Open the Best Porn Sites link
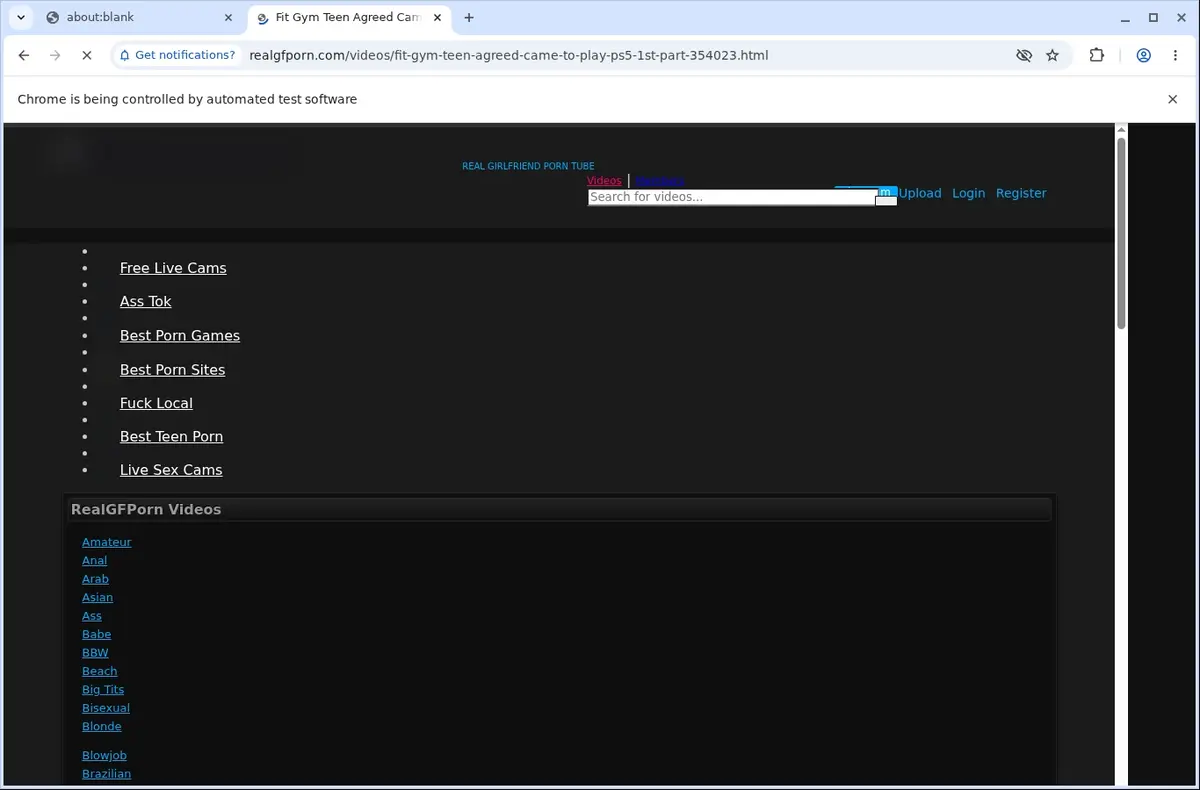Screen dimensions: 1200x790 172,369
